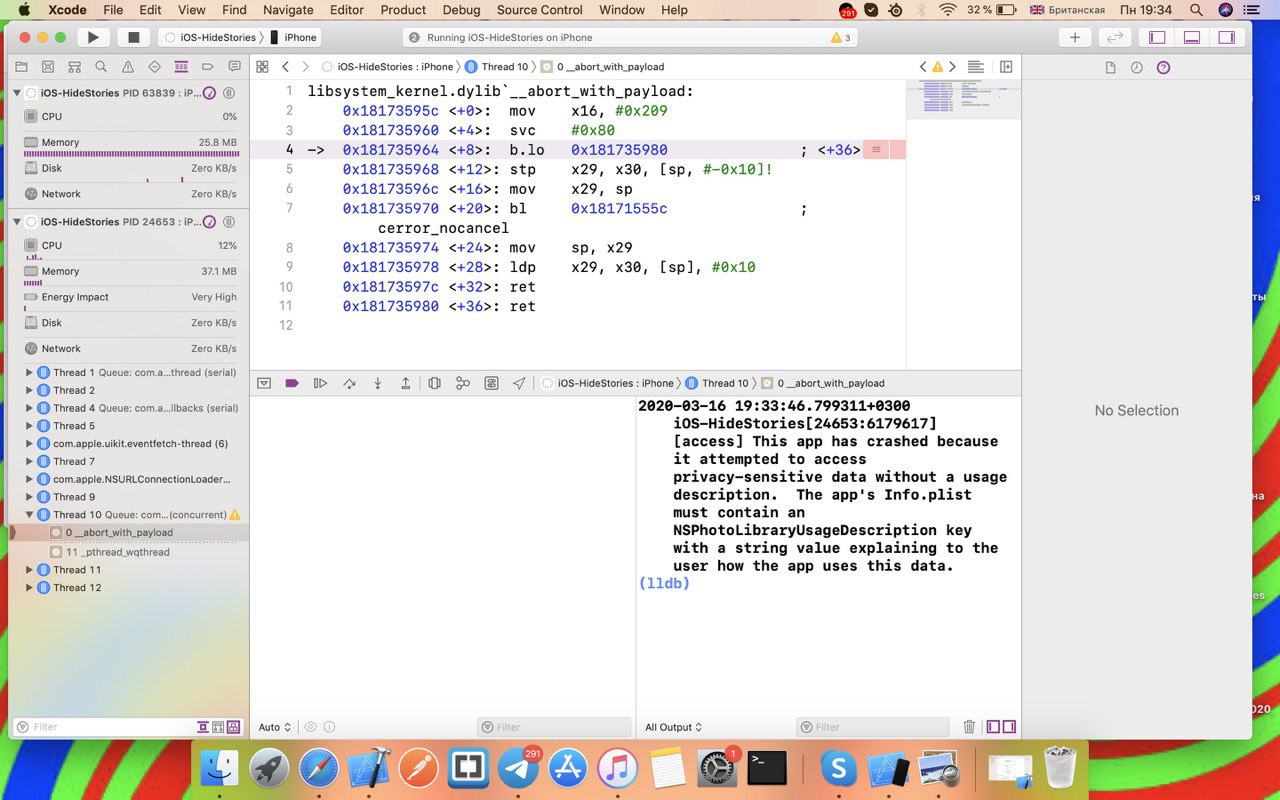Image resolution: width=1280 pixels, height=800 pixels.
Task: Open the Project navigator folder icon
Action: (x=20, y=67)
